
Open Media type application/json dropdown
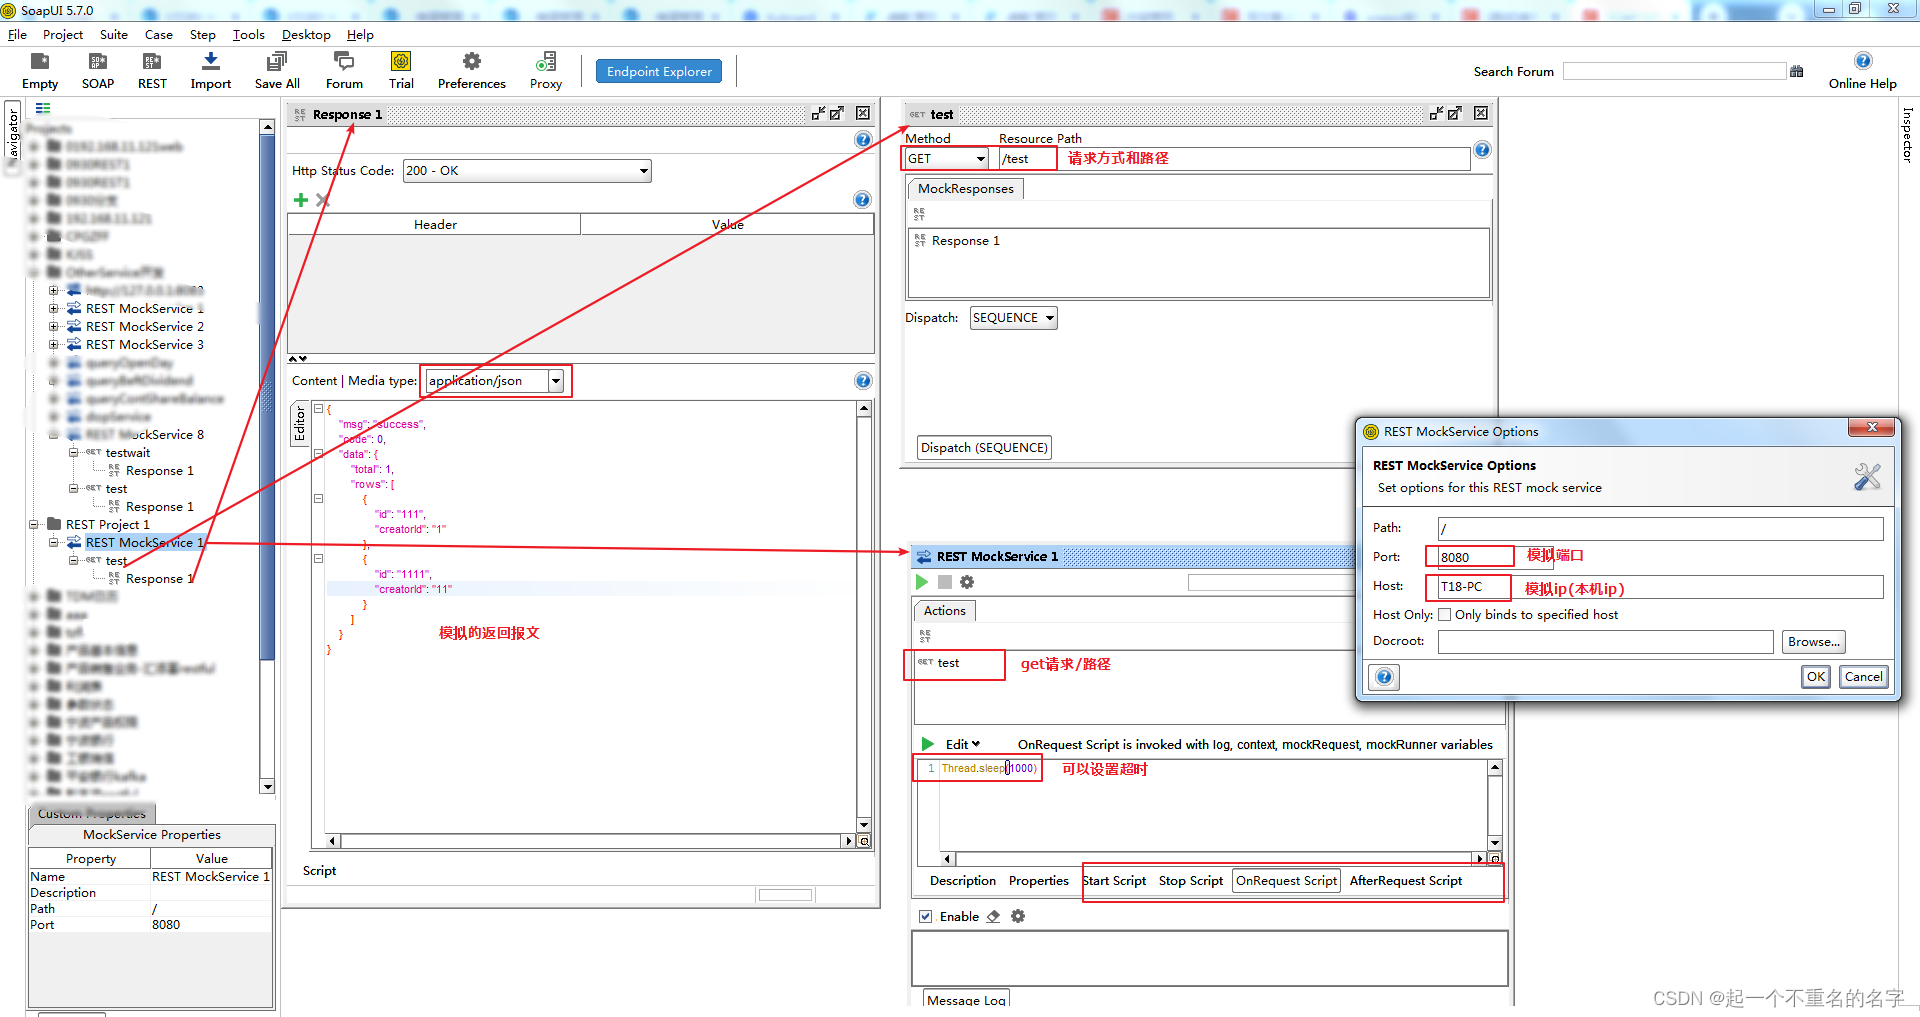[556, 381]
